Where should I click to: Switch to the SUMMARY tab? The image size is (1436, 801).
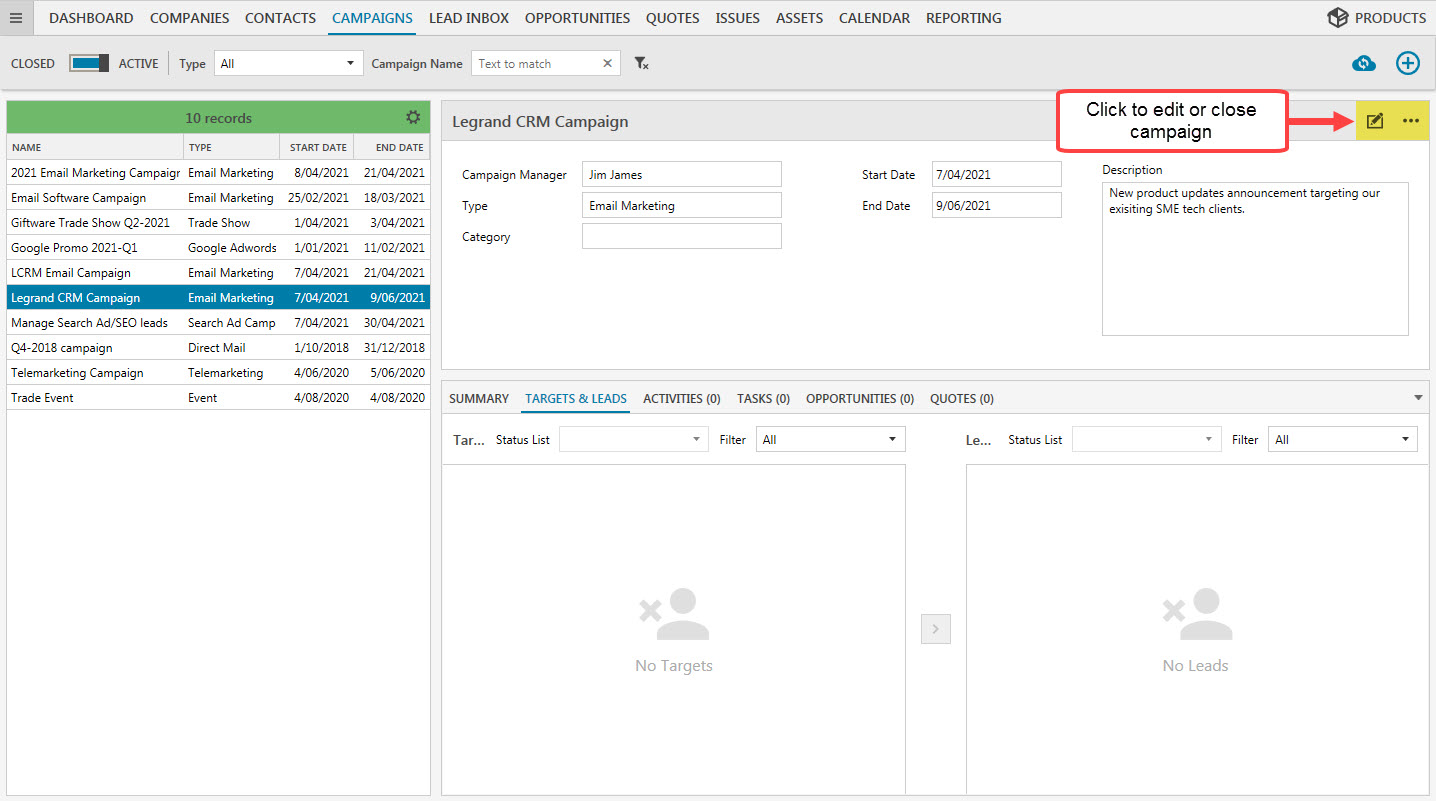479,398
